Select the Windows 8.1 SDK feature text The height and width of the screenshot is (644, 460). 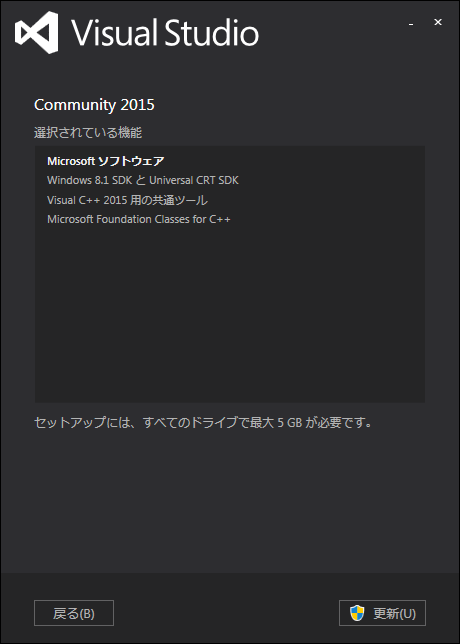pos(90,180)
